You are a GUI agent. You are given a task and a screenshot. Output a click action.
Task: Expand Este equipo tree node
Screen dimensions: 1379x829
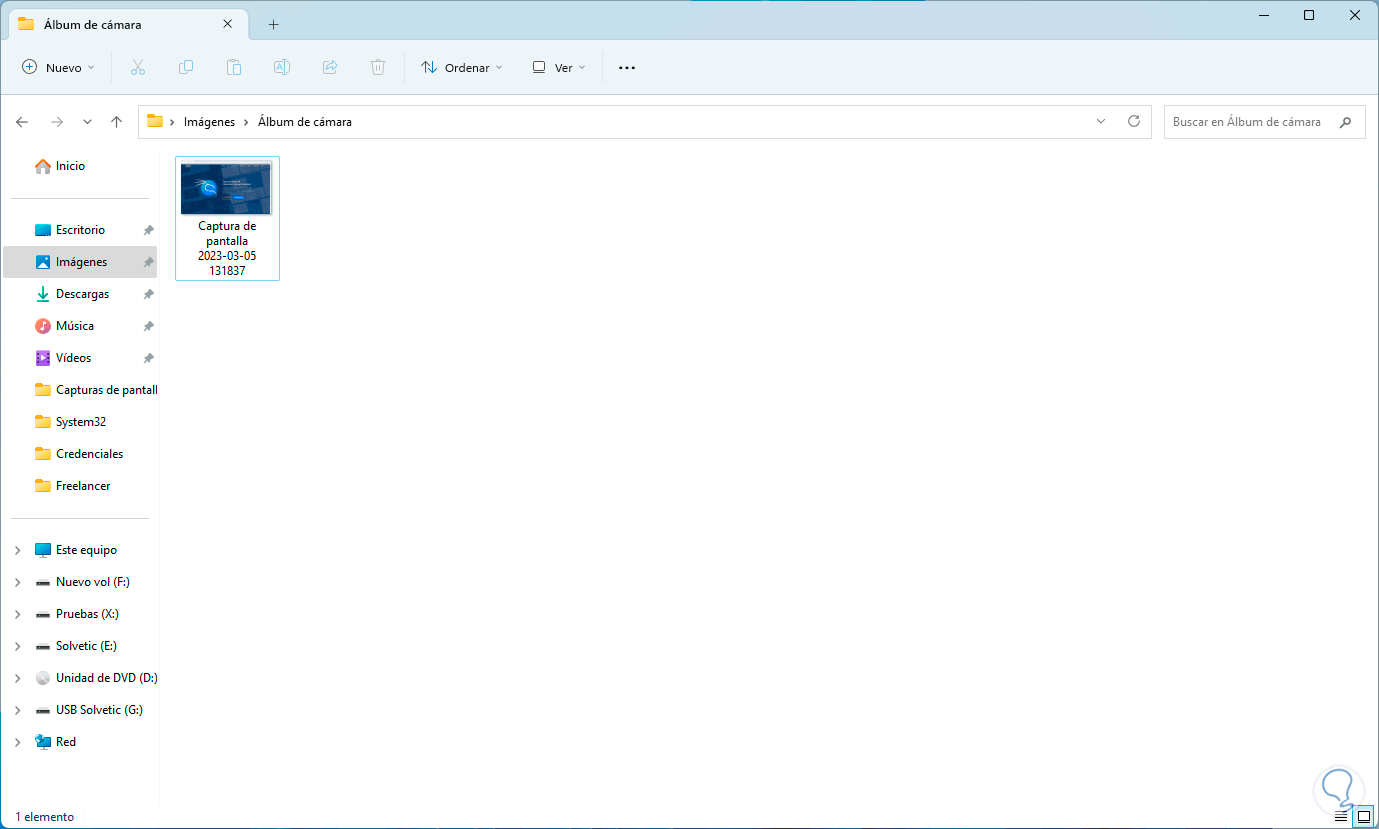(x=18, y=550)
